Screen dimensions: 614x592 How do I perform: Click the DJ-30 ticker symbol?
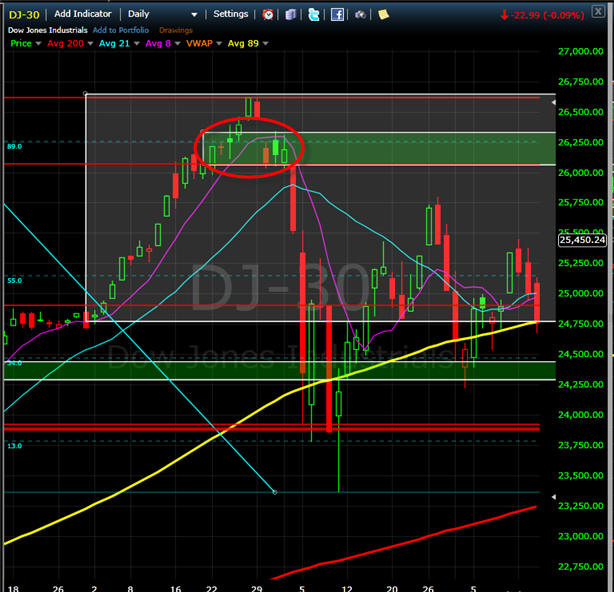click(x=24, y=15)
